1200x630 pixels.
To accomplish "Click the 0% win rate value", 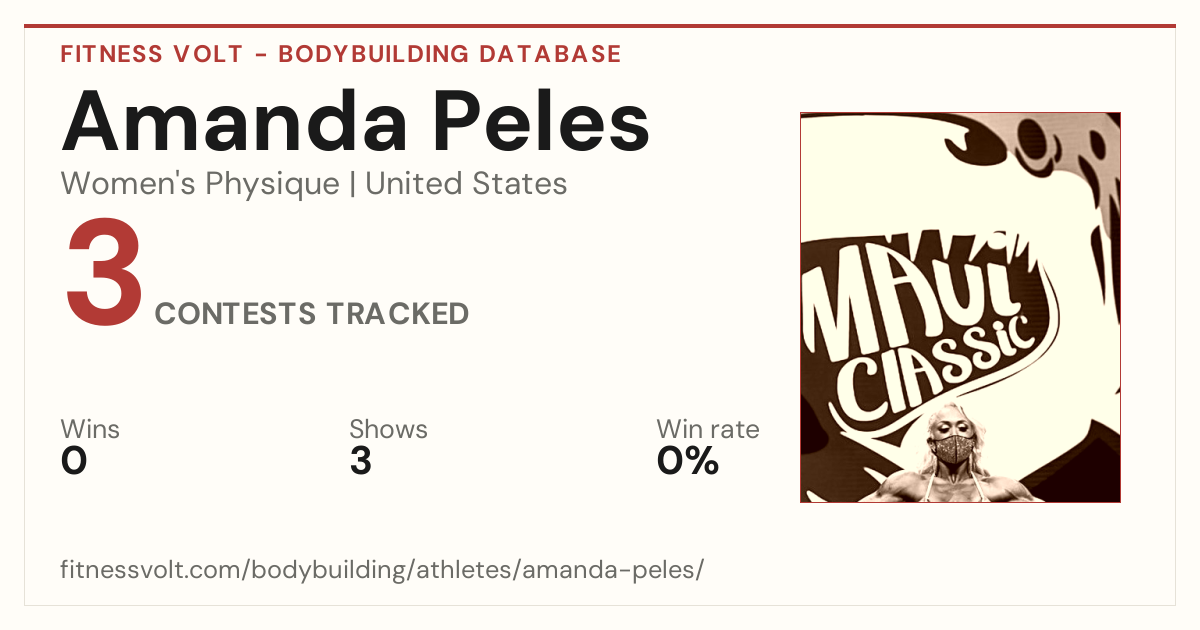I will coord(688,461).
